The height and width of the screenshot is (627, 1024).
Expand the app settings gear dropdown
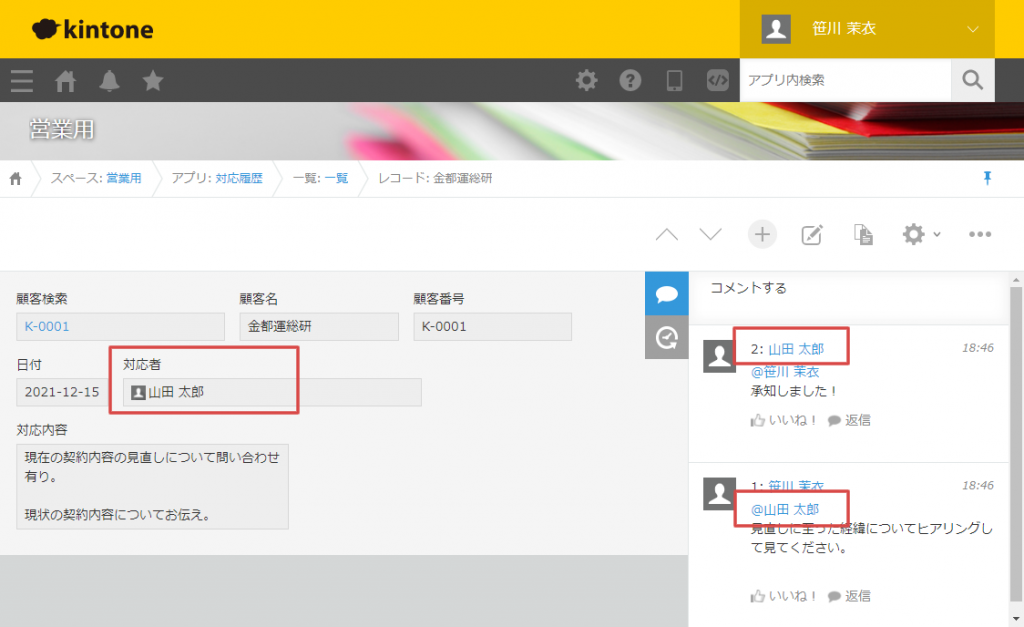[921, 234]
